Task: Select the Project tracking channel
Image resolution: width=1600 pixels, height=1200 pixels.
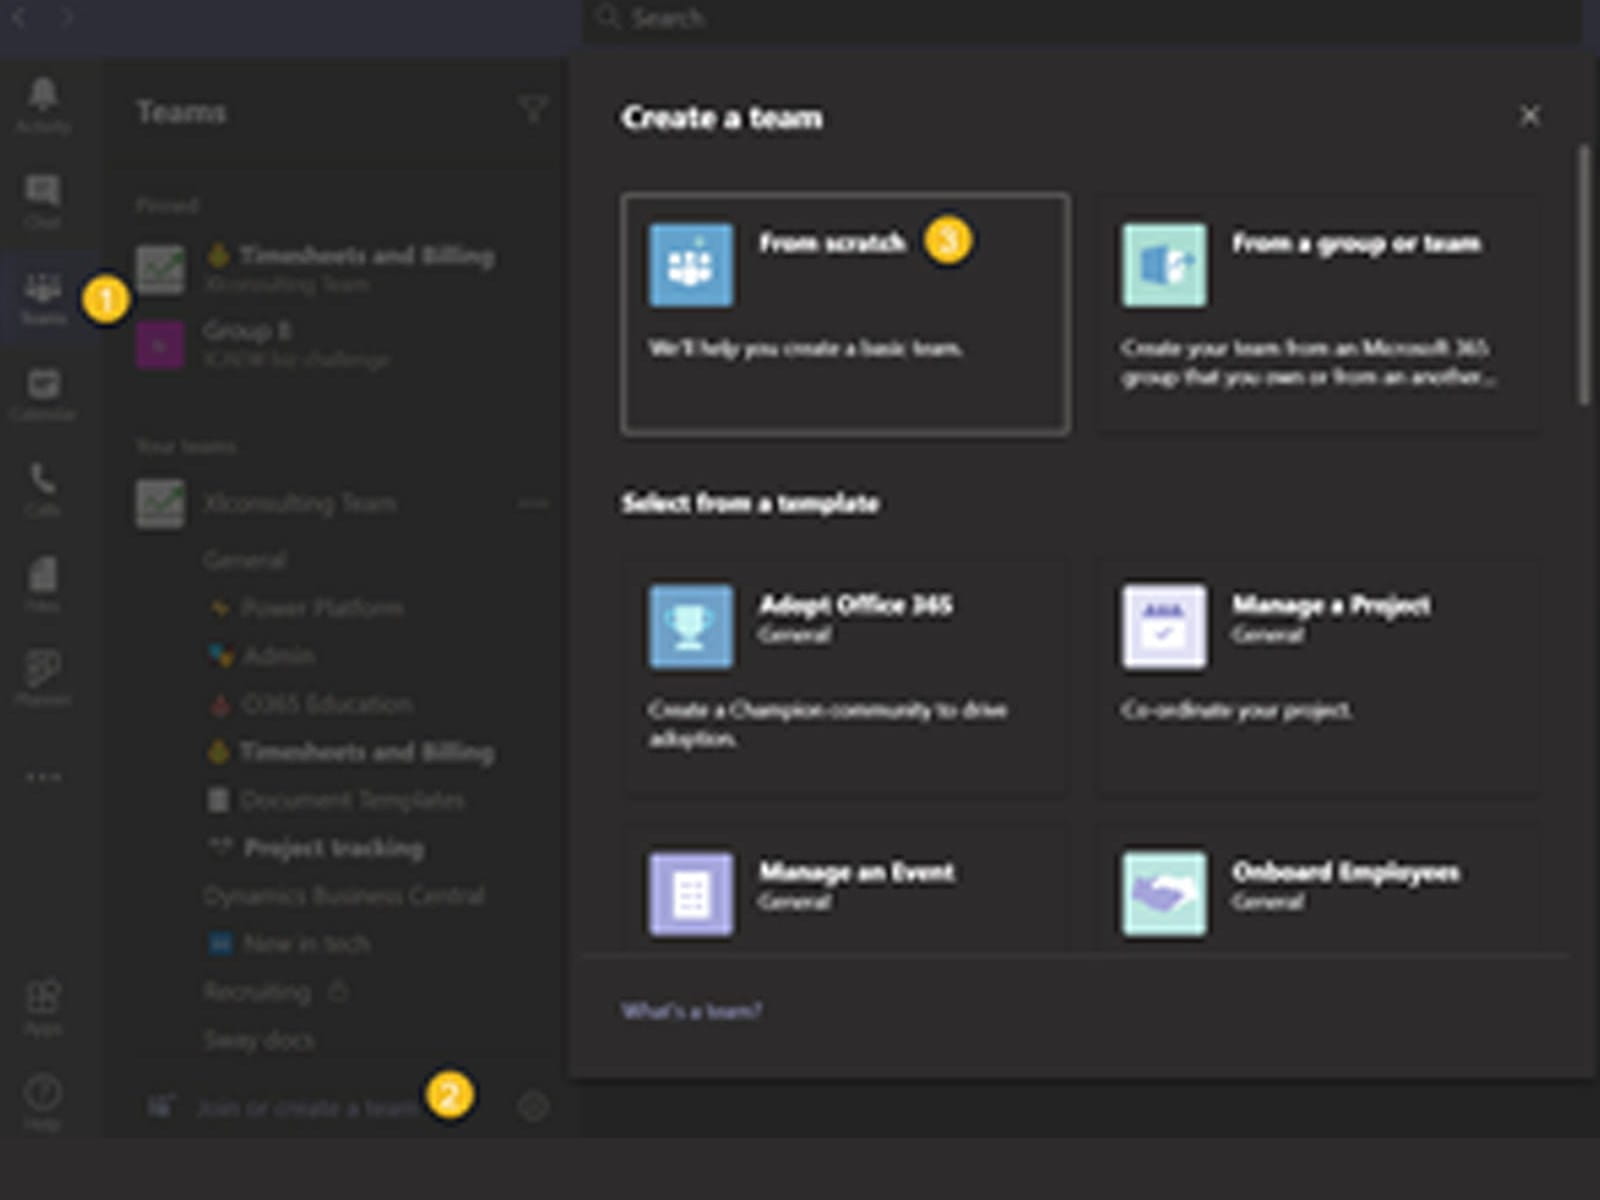Action: pyautogui.click(x=333, y=848)
